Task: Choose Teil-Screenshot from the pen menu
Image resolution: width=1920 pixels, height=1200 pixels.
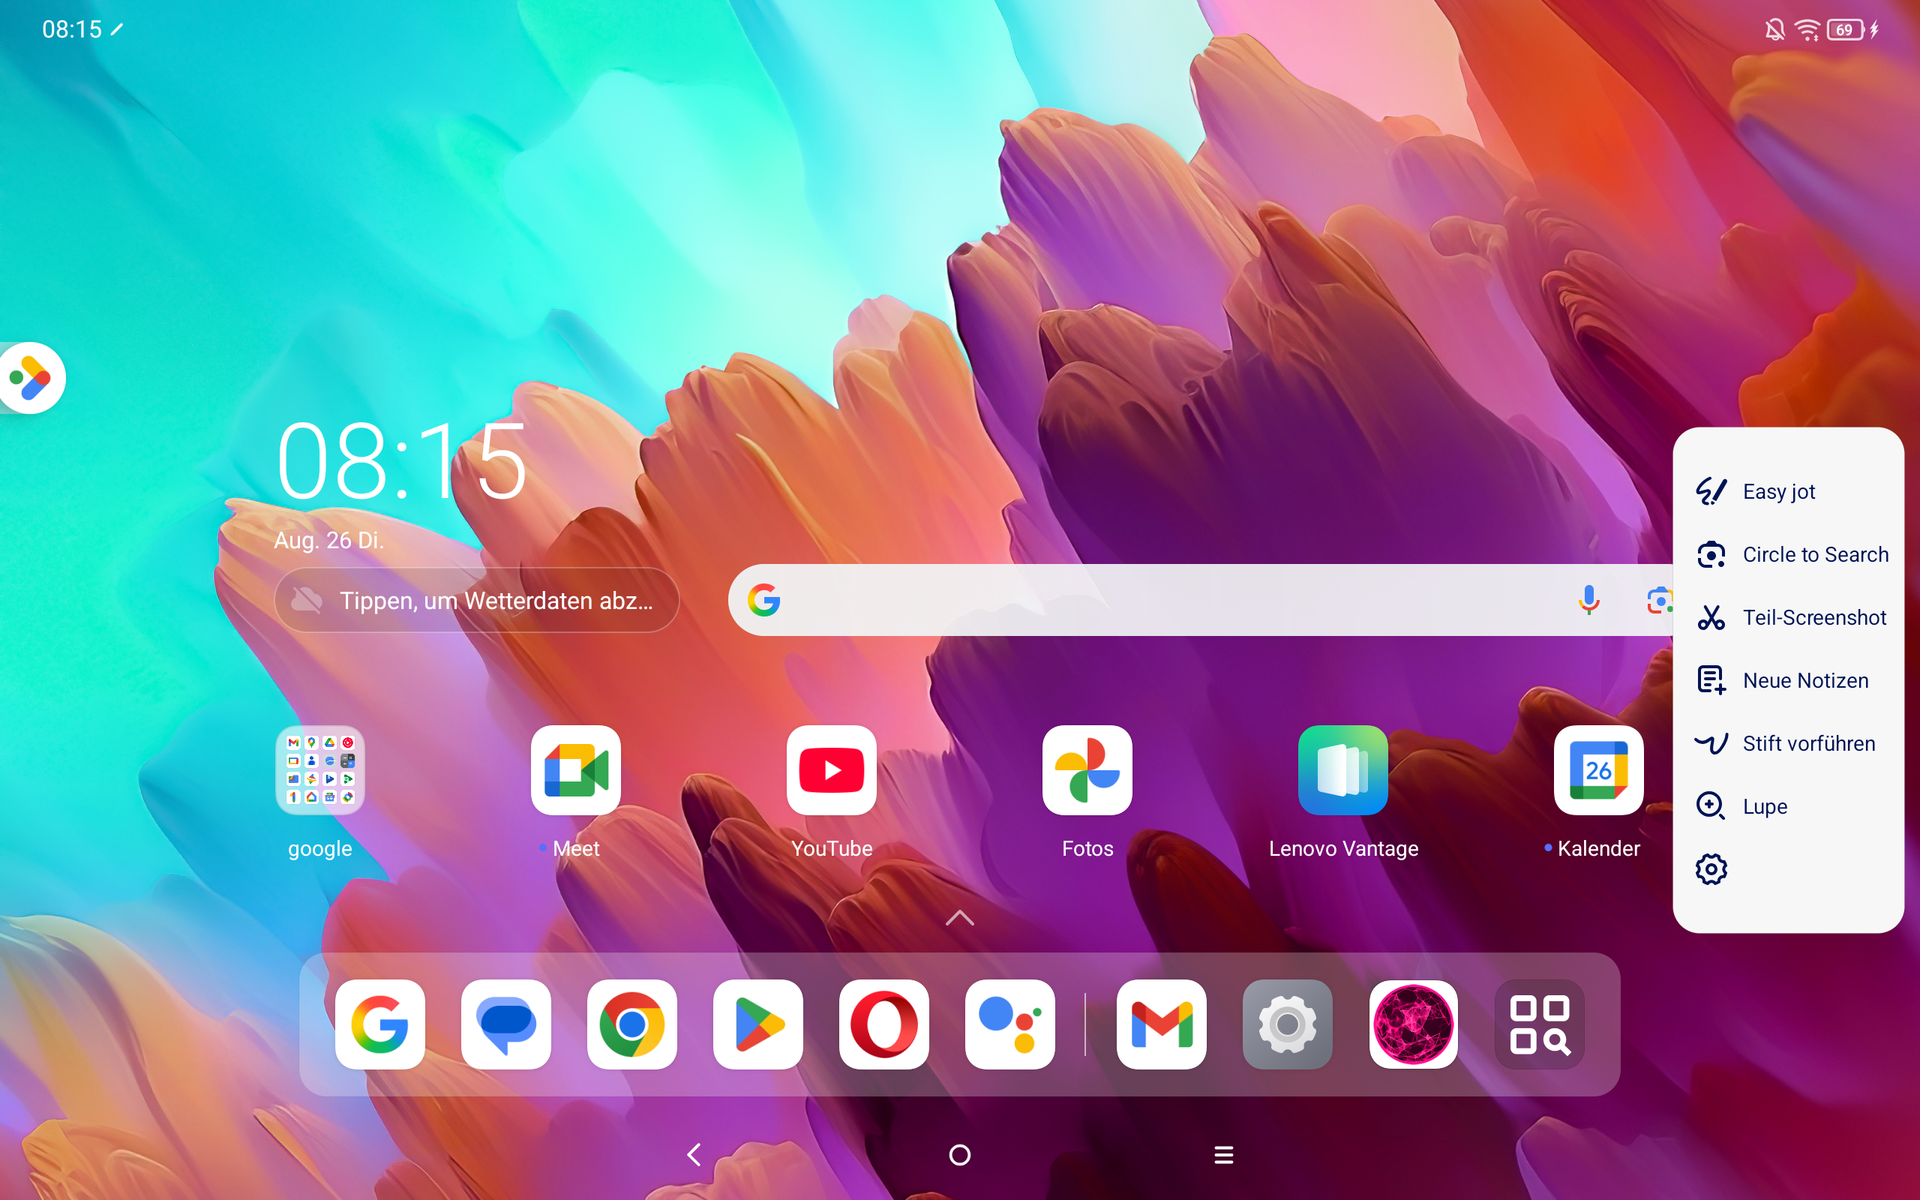Action: 1790,618
